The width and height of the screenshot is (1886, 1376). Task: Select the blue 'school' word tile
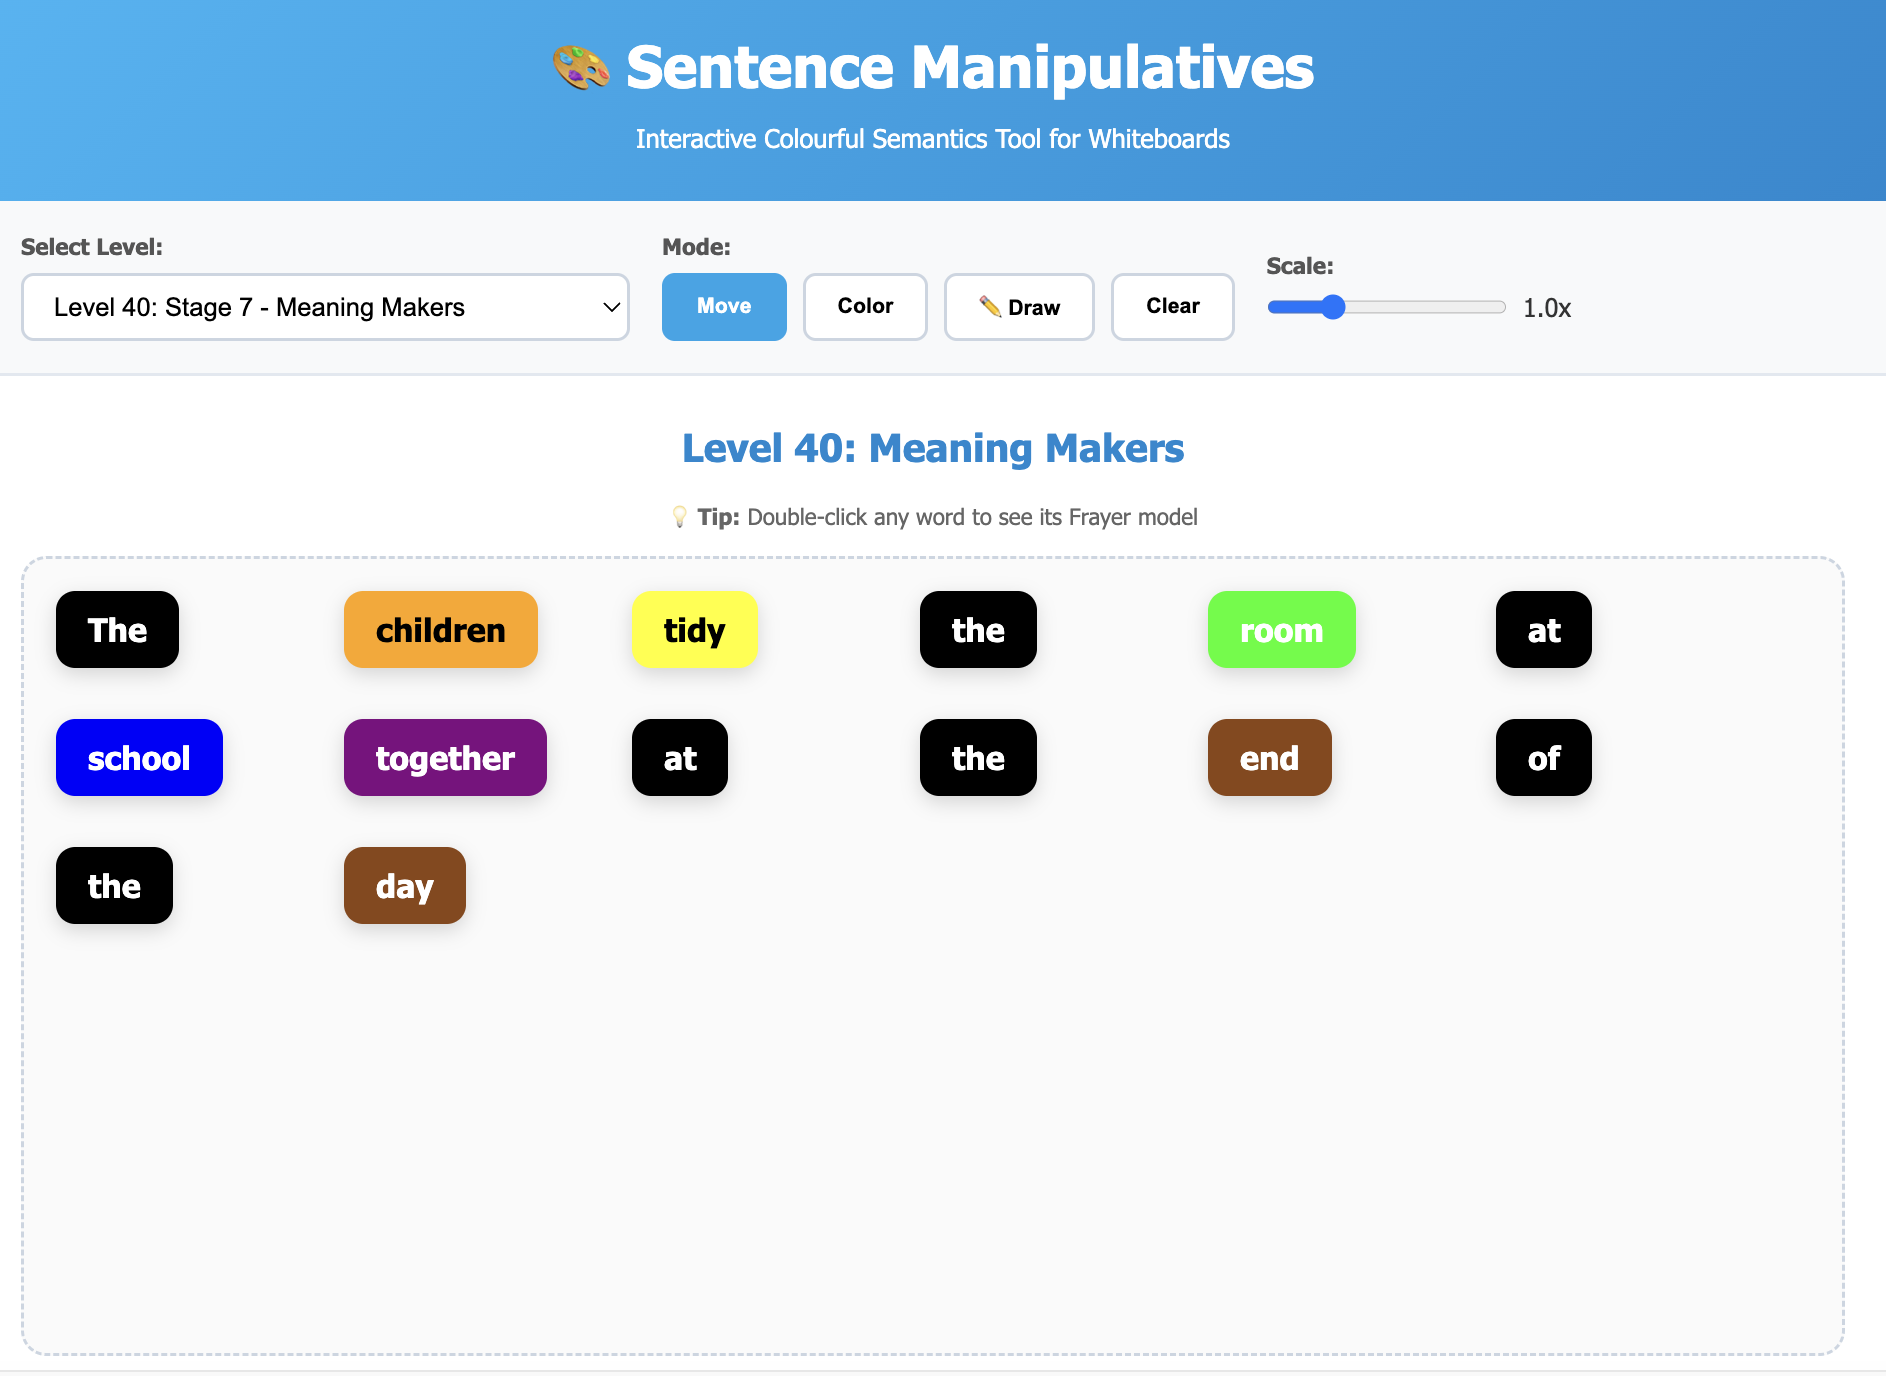pyautogui.click(x=139, y=758)
